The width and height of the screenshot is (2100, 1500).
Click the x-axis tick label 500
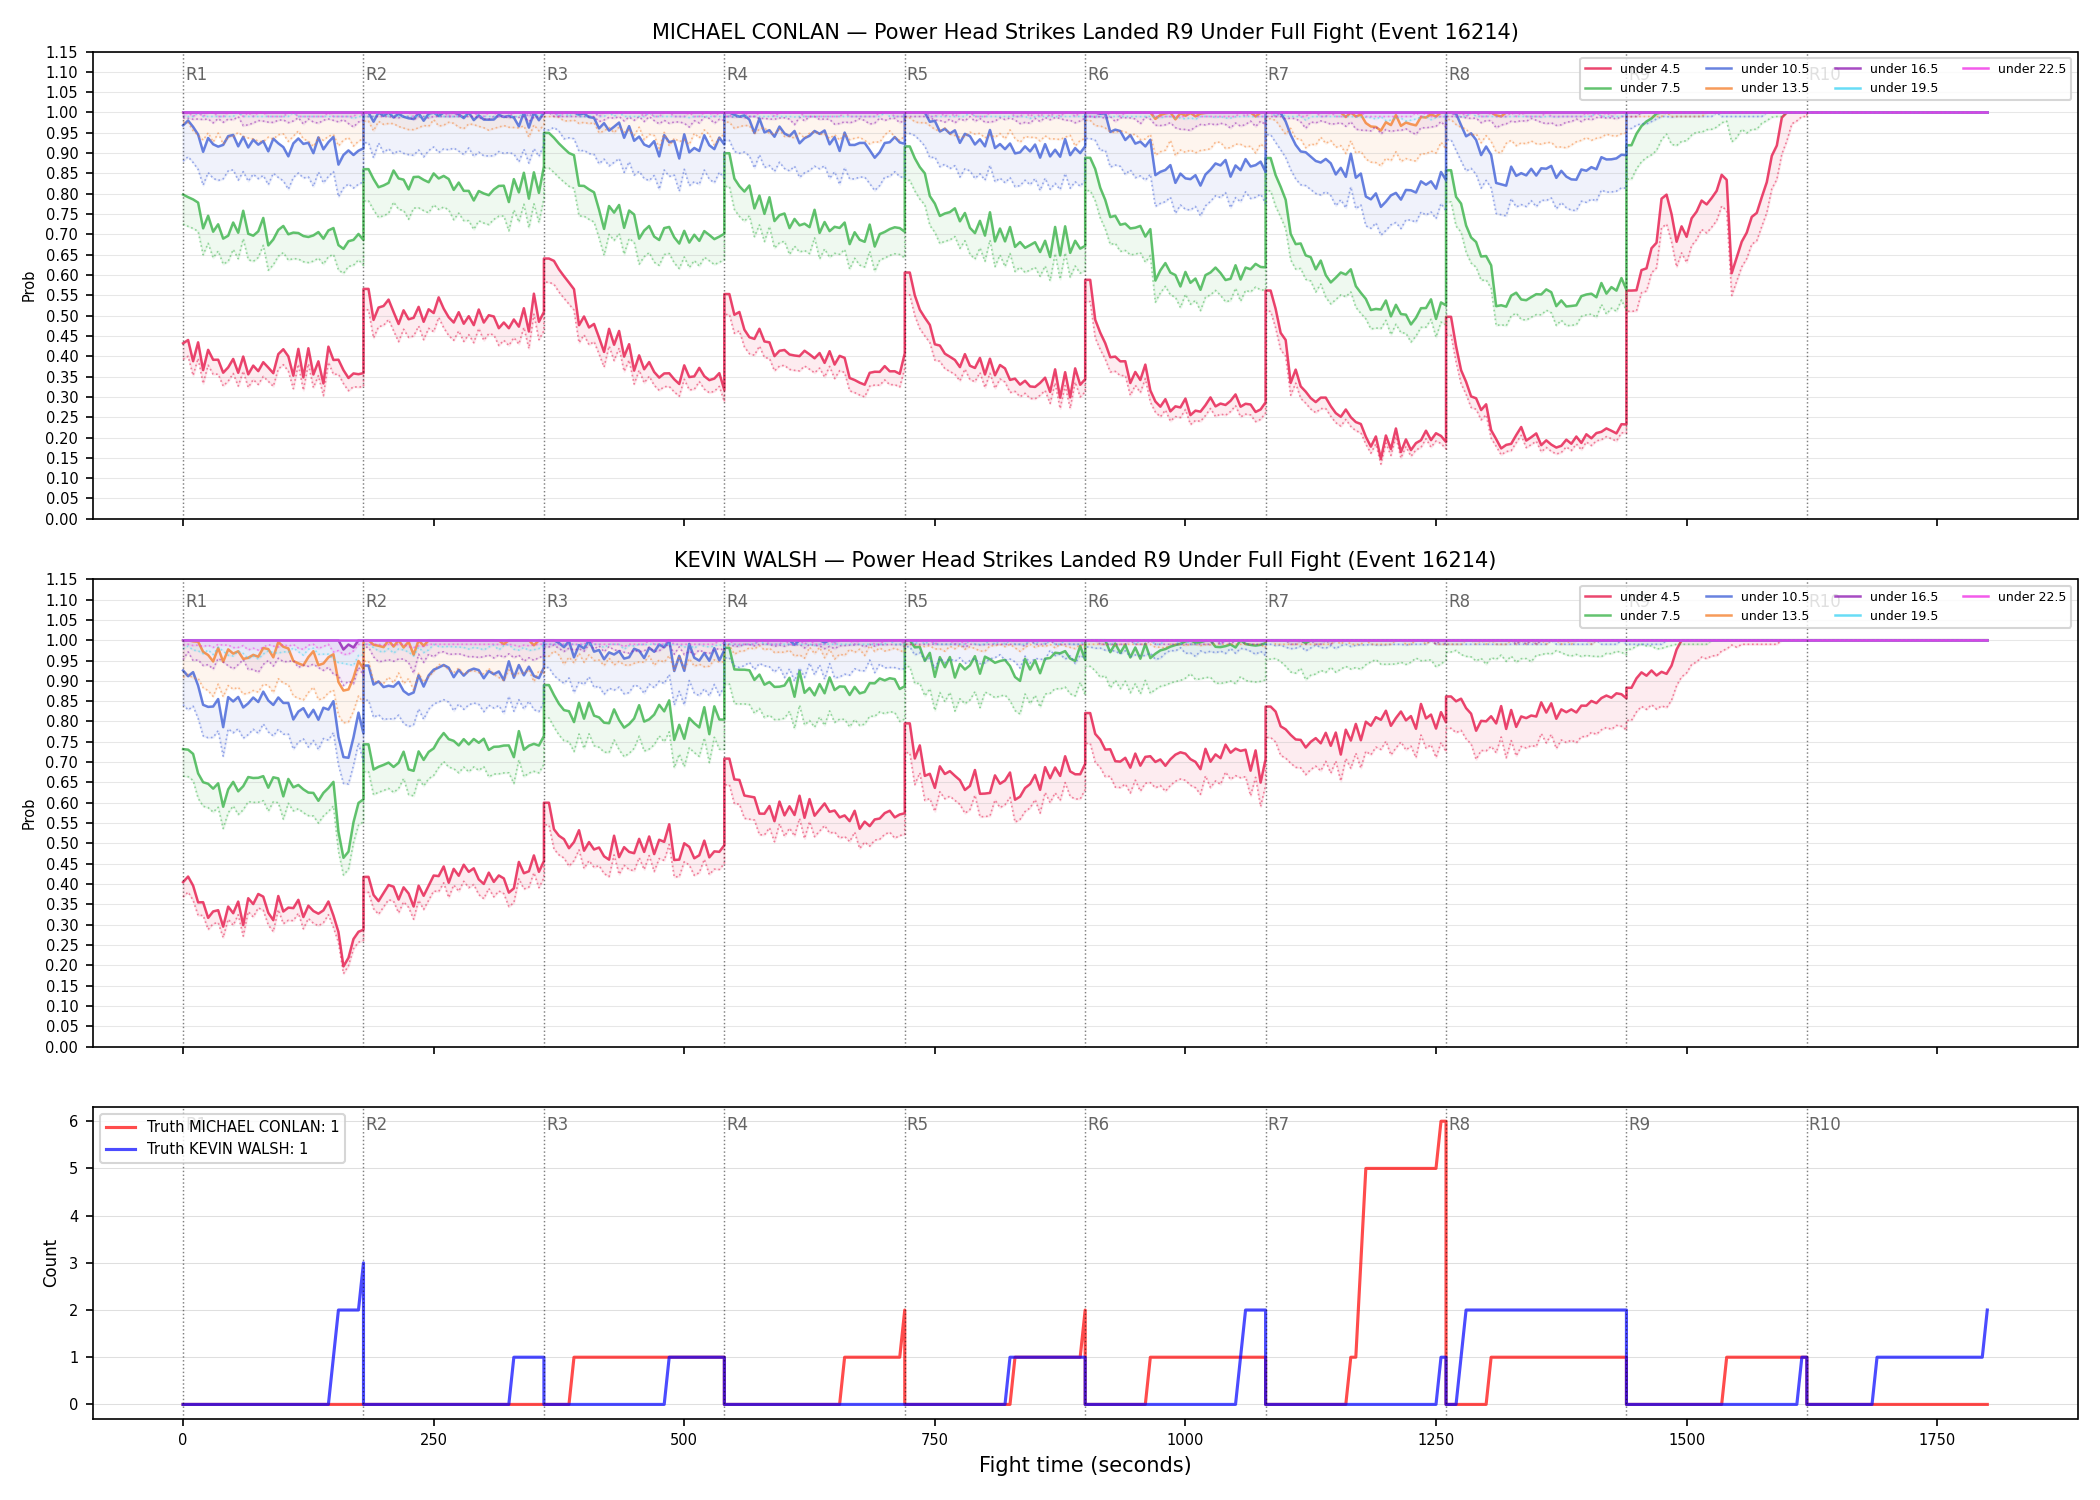[684, 1440]
